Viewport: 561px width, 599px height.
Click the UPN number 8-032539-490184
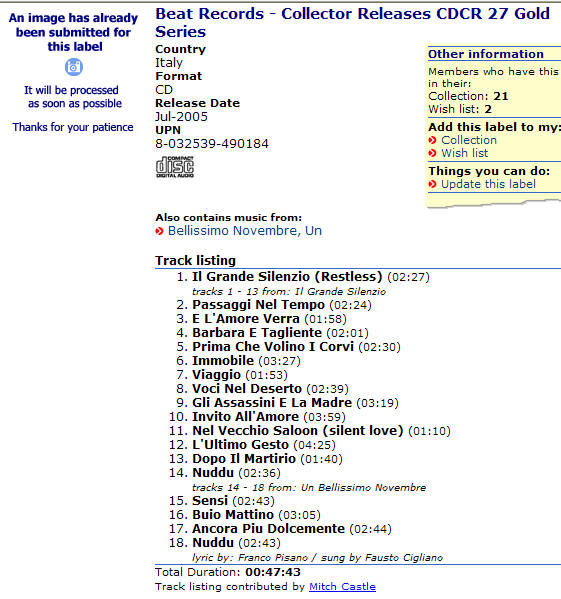pos(212,144)
